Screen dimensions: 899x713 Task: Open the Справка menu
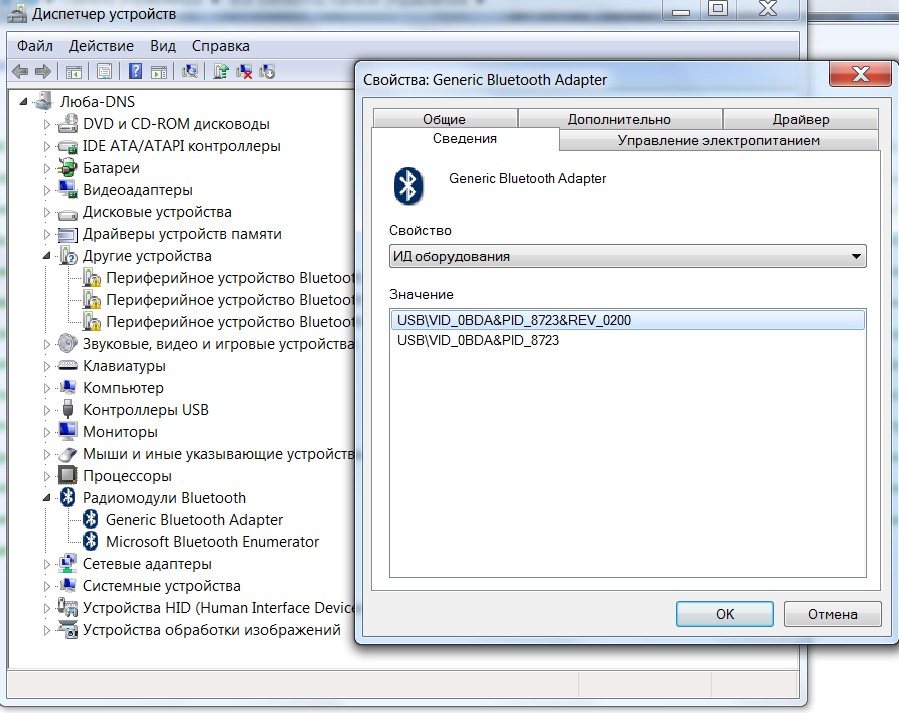[221, 46]
